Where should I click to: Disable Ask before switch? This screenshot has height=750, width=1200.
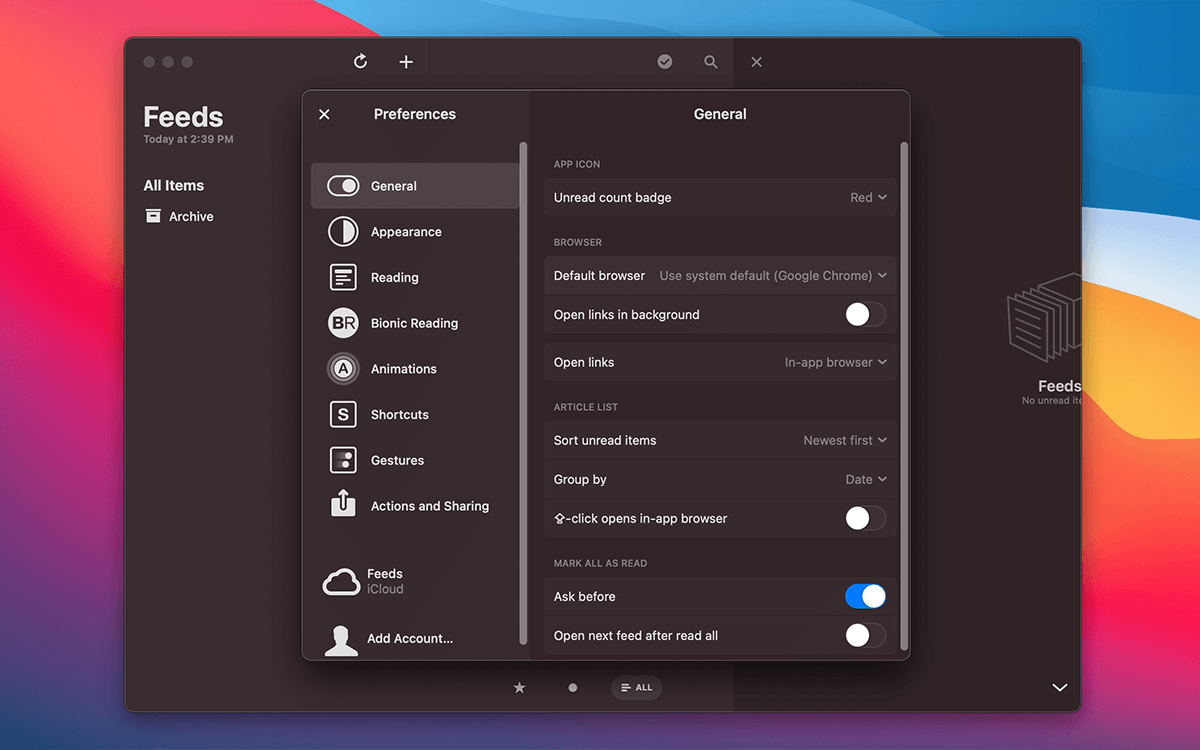(x=865, y=597)
